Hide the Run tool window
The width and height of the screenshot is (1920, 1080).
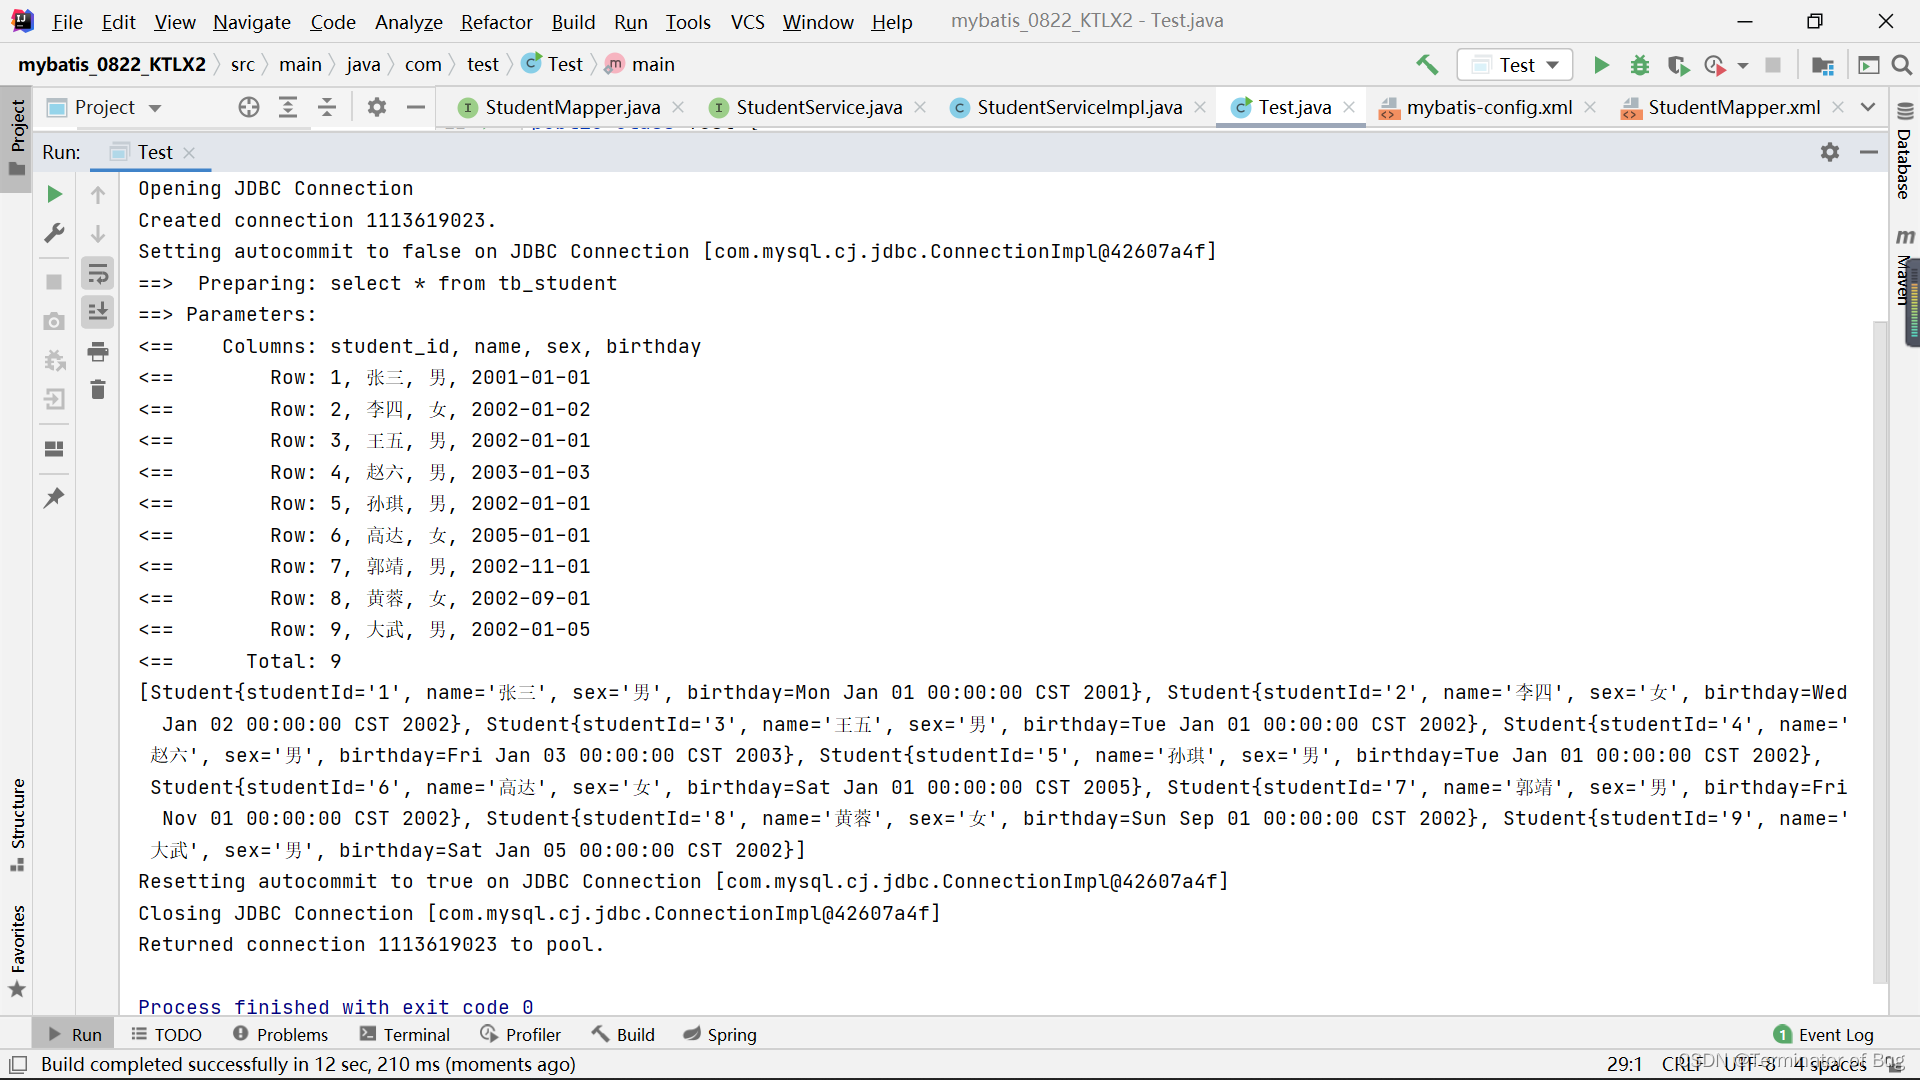click(1869, 152)
